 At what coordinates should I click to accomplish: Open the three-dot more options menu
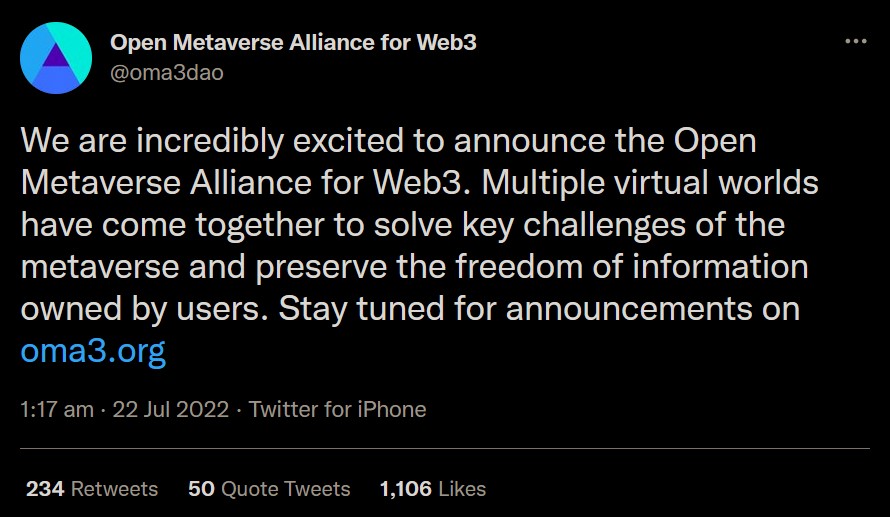coord(855,41)
